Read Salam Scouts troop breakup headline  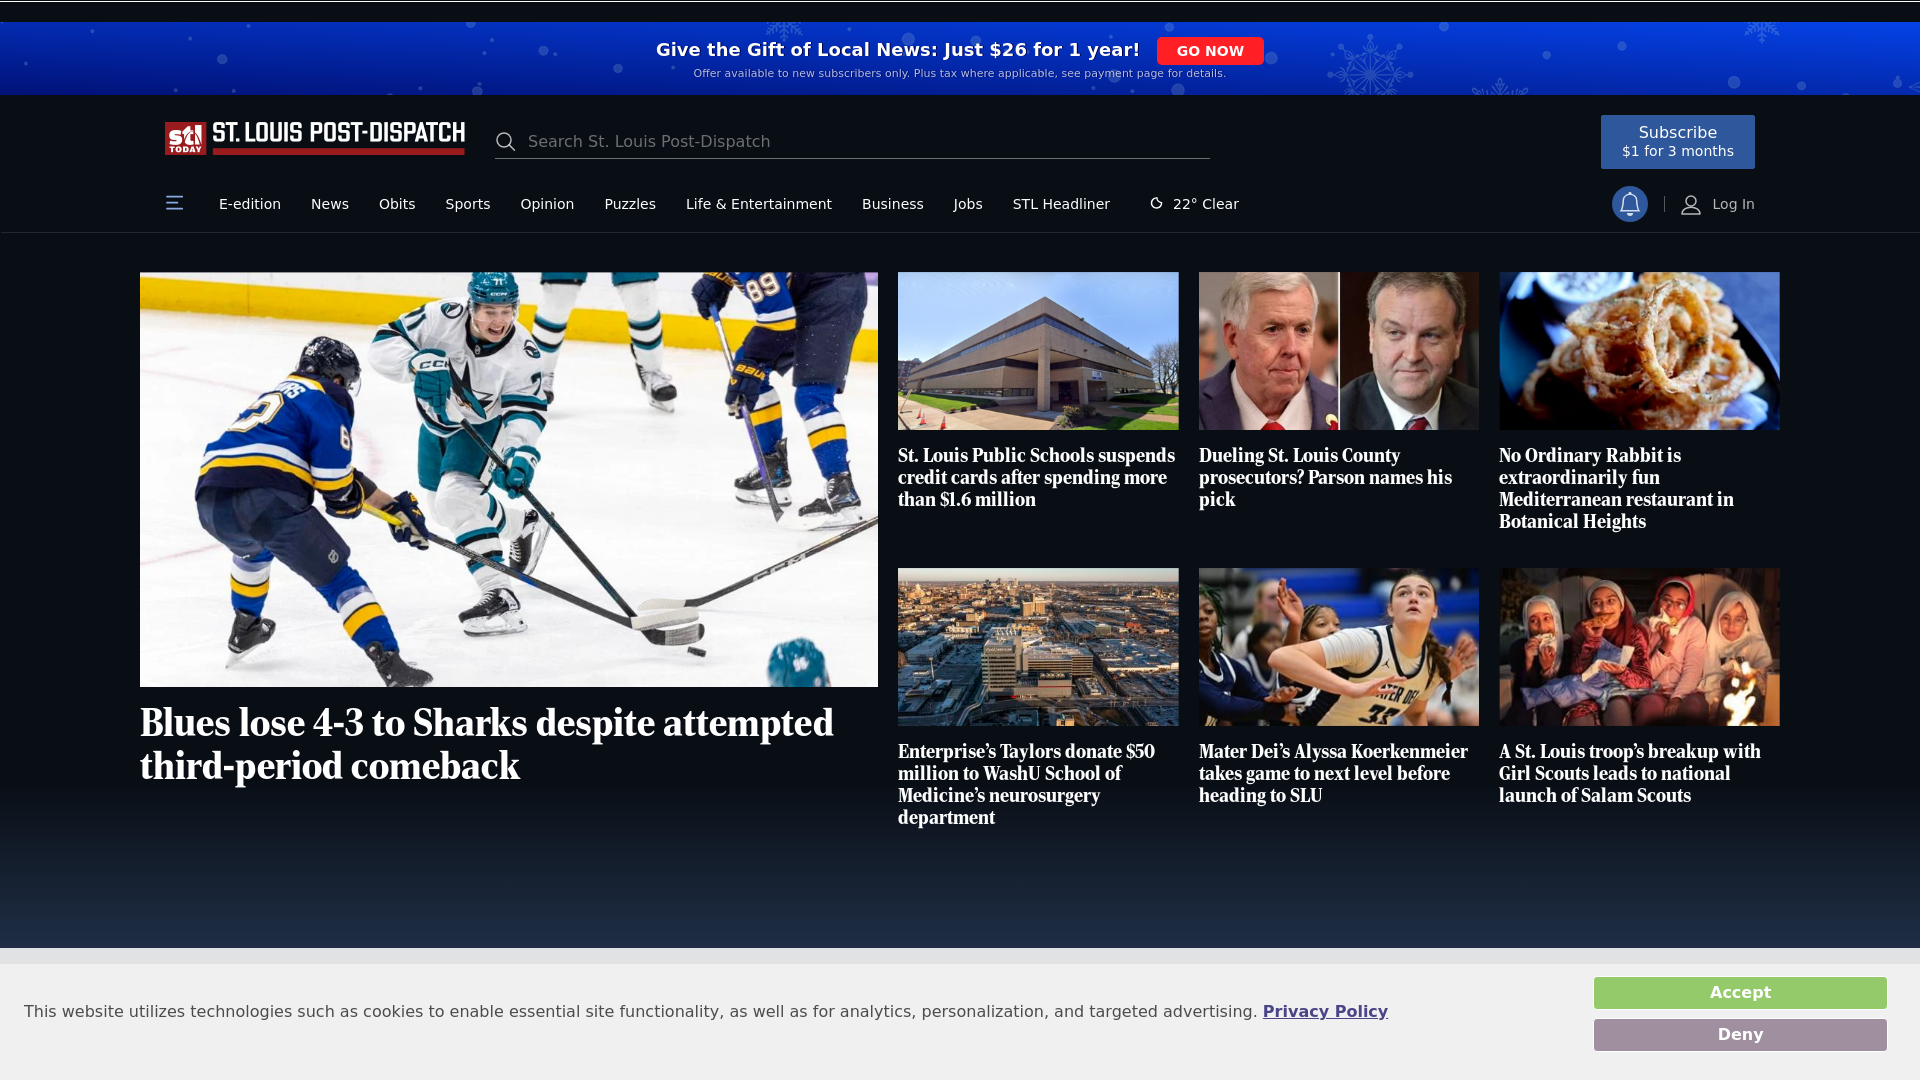(x=1630, y=774)
